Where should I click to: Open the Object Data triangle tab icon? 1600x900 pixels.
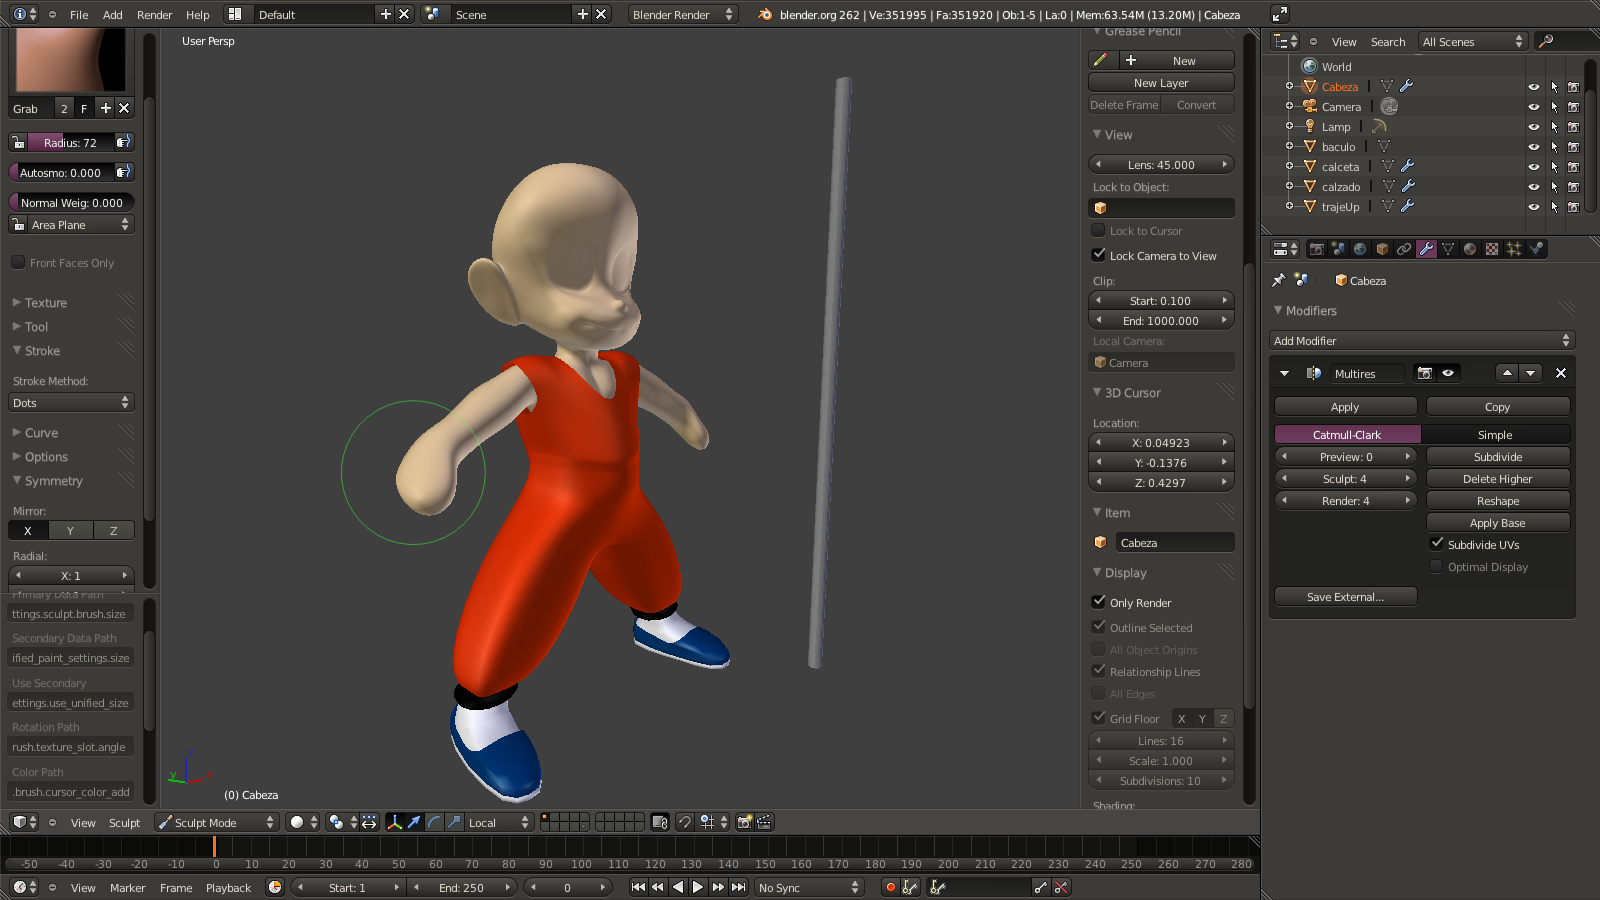(1448, 249)
